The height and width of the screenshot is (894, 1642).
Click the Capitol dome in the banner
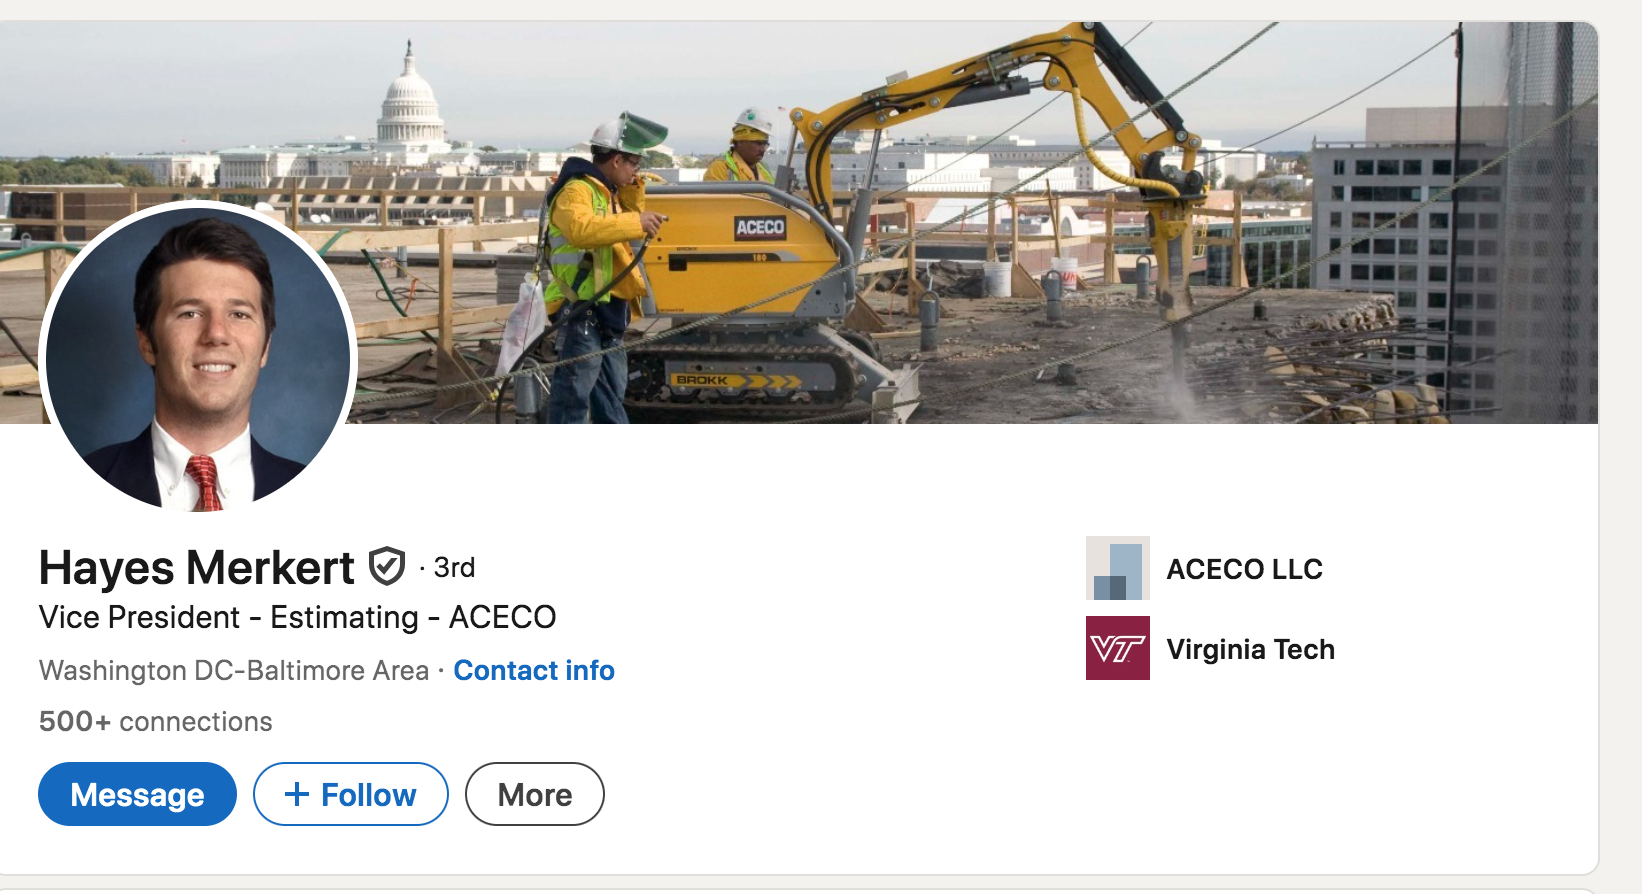[x=410, y=100]
